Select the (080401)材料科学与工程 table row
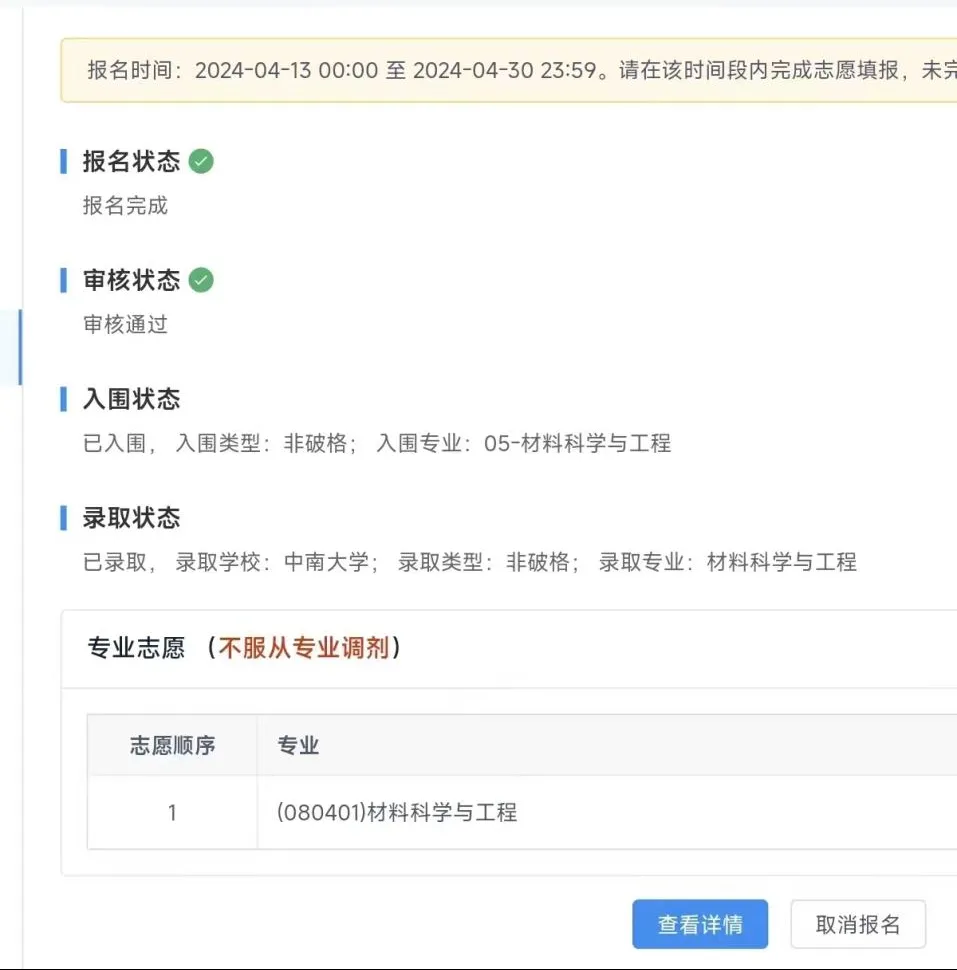Screen dimensions: 957x970 [522, 812]
